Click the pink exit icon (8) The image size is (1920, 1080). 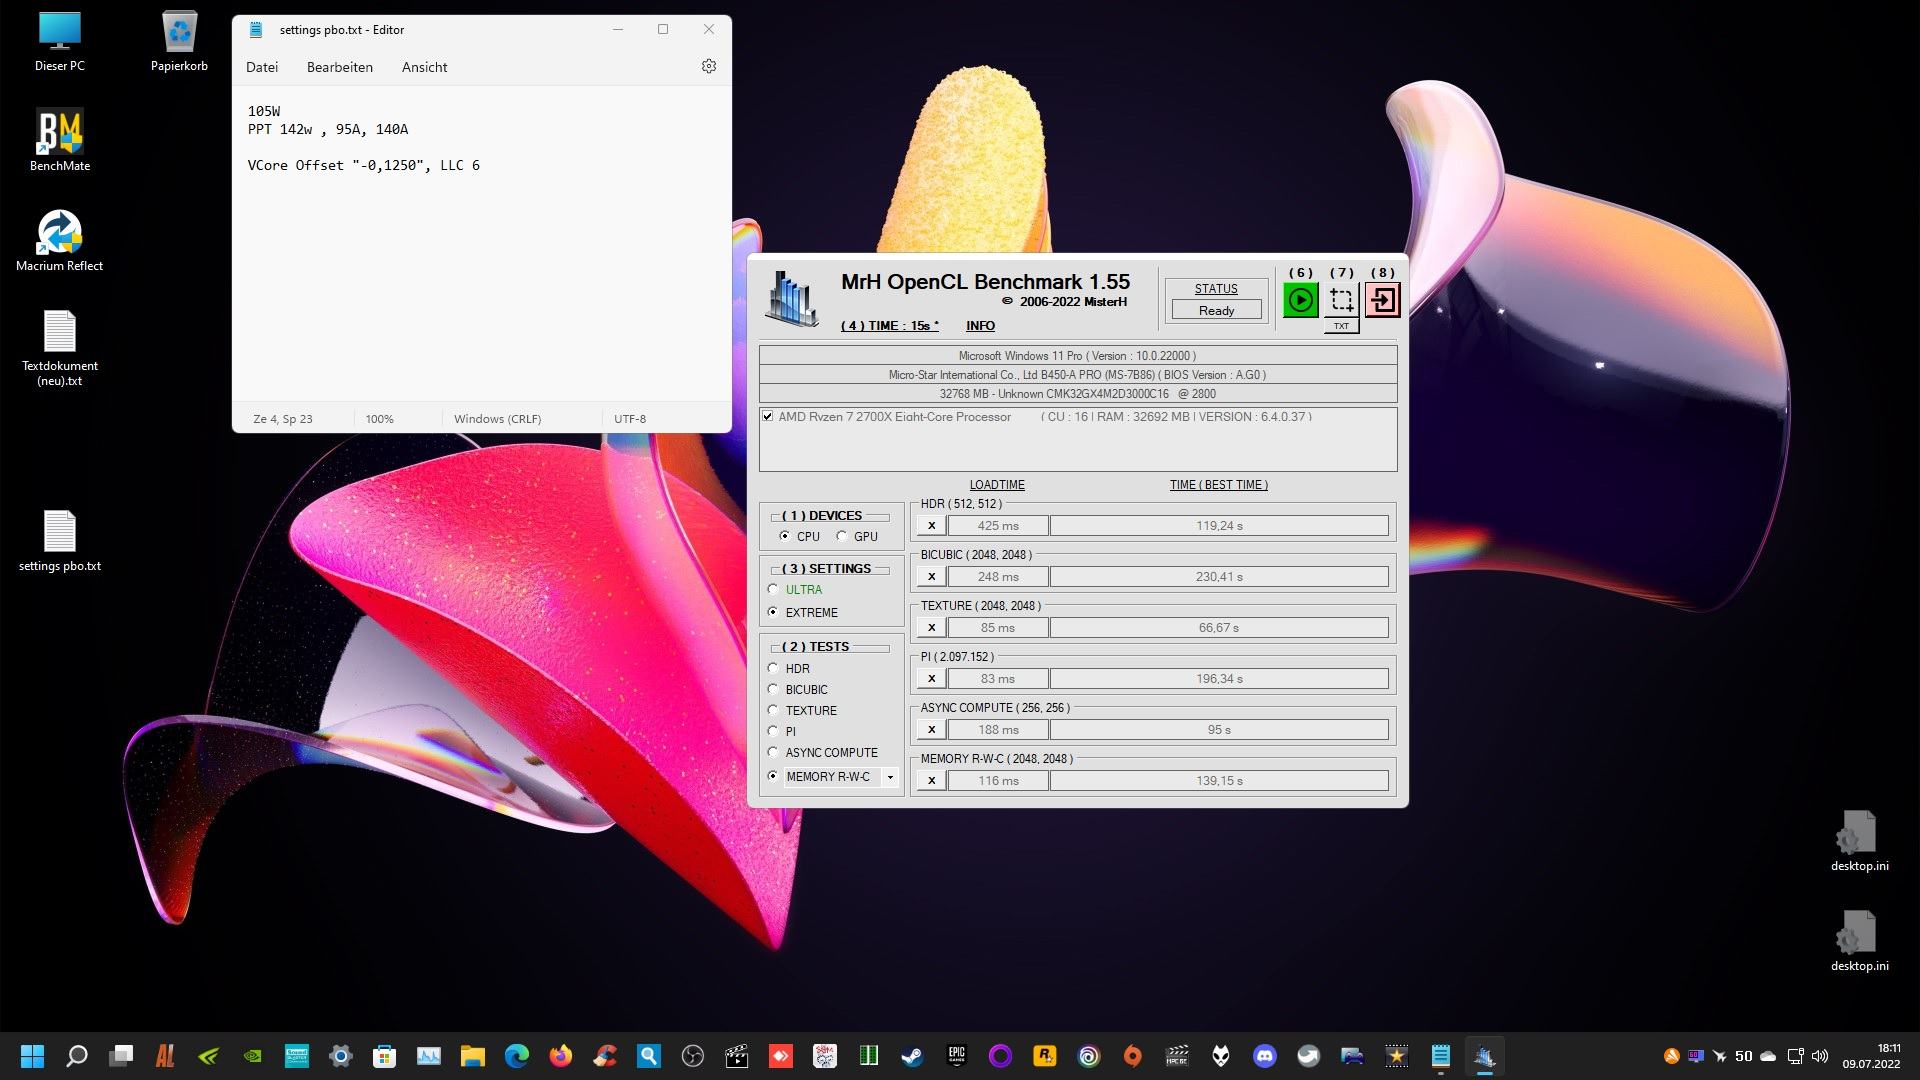tap(1382, 300)
